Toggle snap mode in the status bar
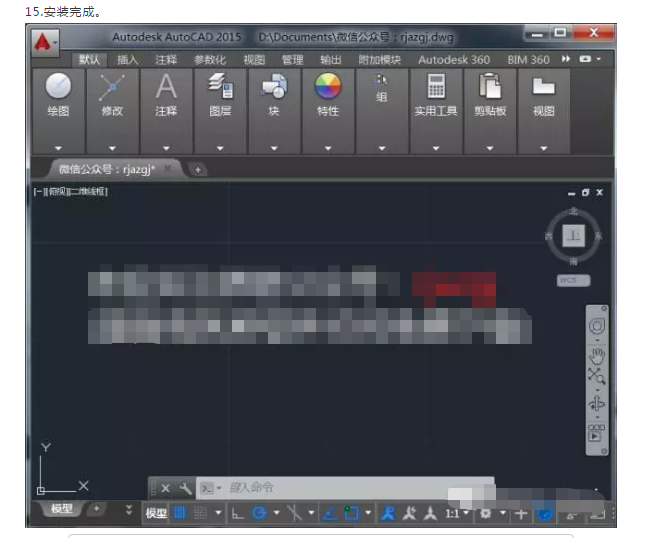662x538 pixels. point(201,513)
